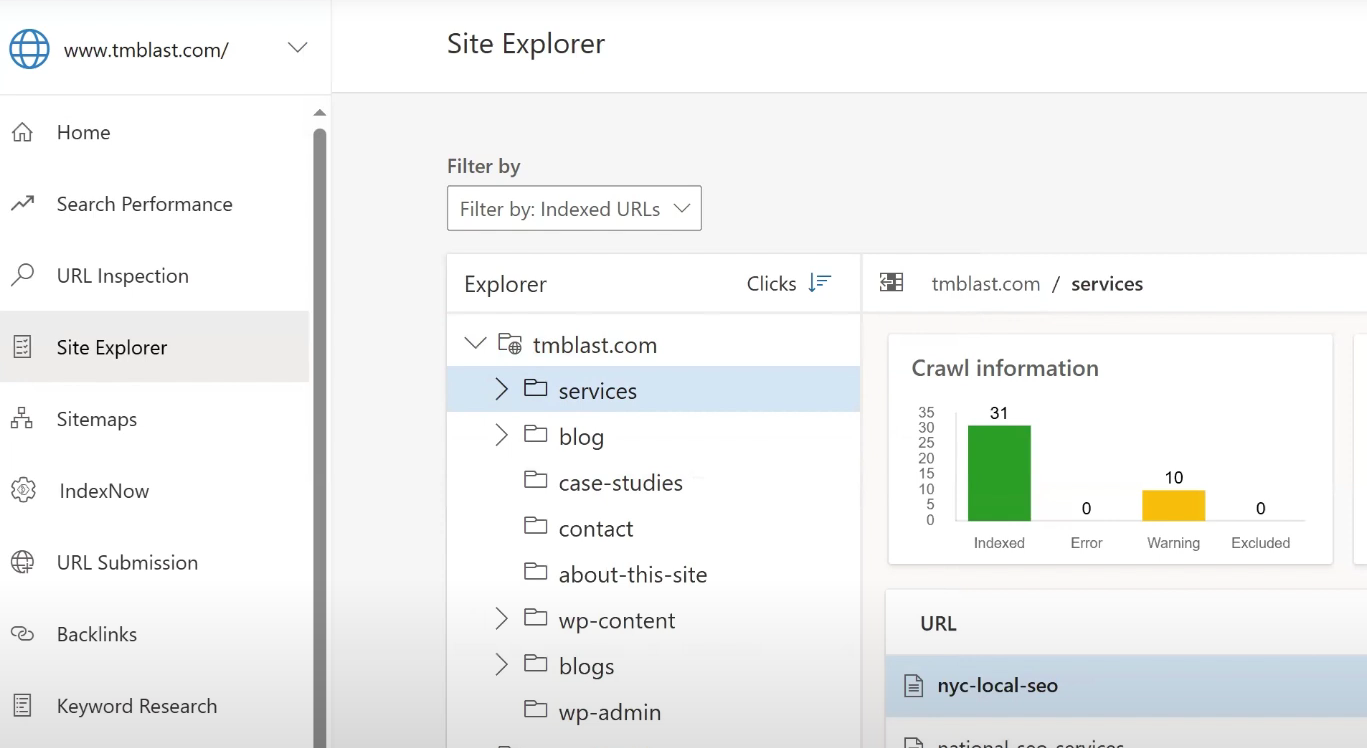This screenshot has width=1367, height=748.
Task: Select about-this-site in the tree
Action: [x=632, y=575]
